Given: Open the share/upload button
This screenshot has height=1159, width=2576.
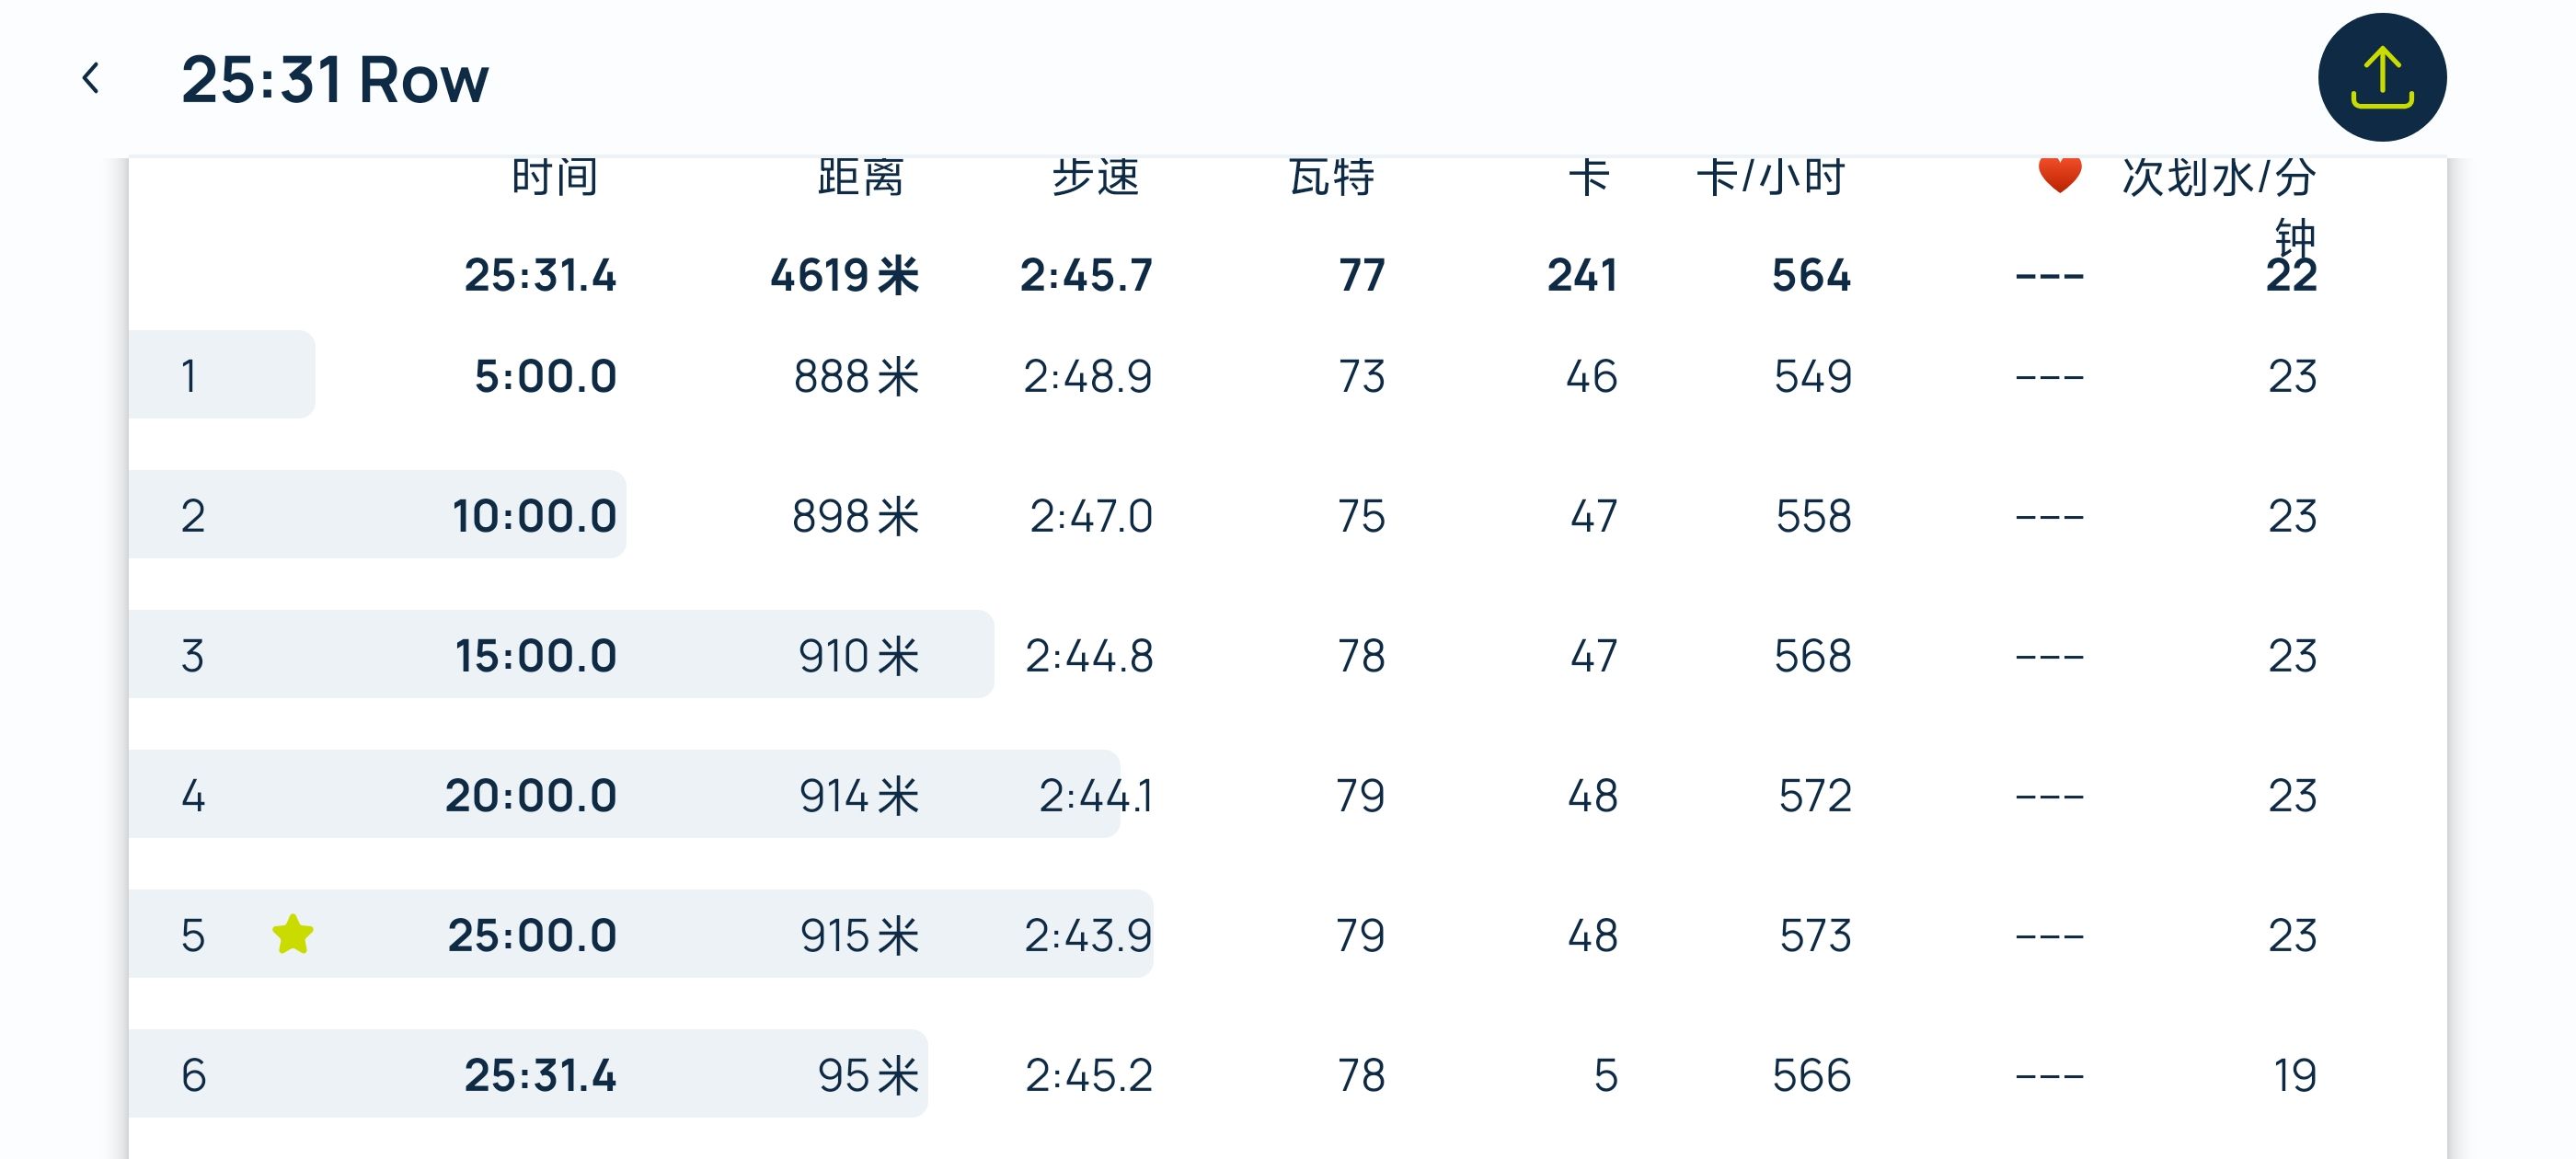Looking at the screenshot, I should click(x=2381, y=77).
